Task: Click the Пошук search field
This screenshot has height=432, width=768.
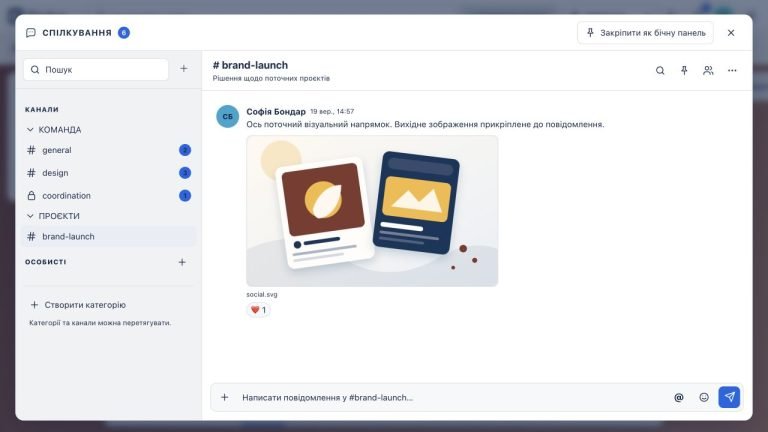Action: click(x=96, y=70)
